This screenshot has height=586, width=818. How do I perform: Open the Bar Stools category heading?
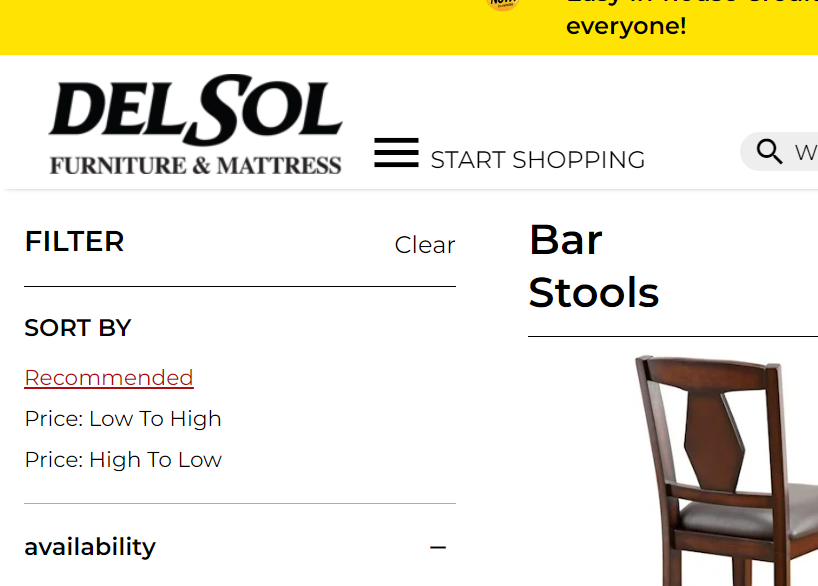click(594, 267)
